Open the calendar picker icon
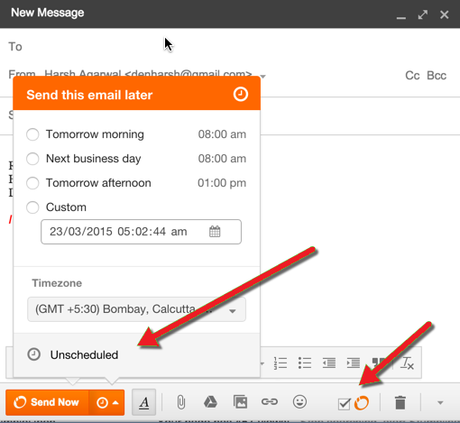 pos(215,231)
